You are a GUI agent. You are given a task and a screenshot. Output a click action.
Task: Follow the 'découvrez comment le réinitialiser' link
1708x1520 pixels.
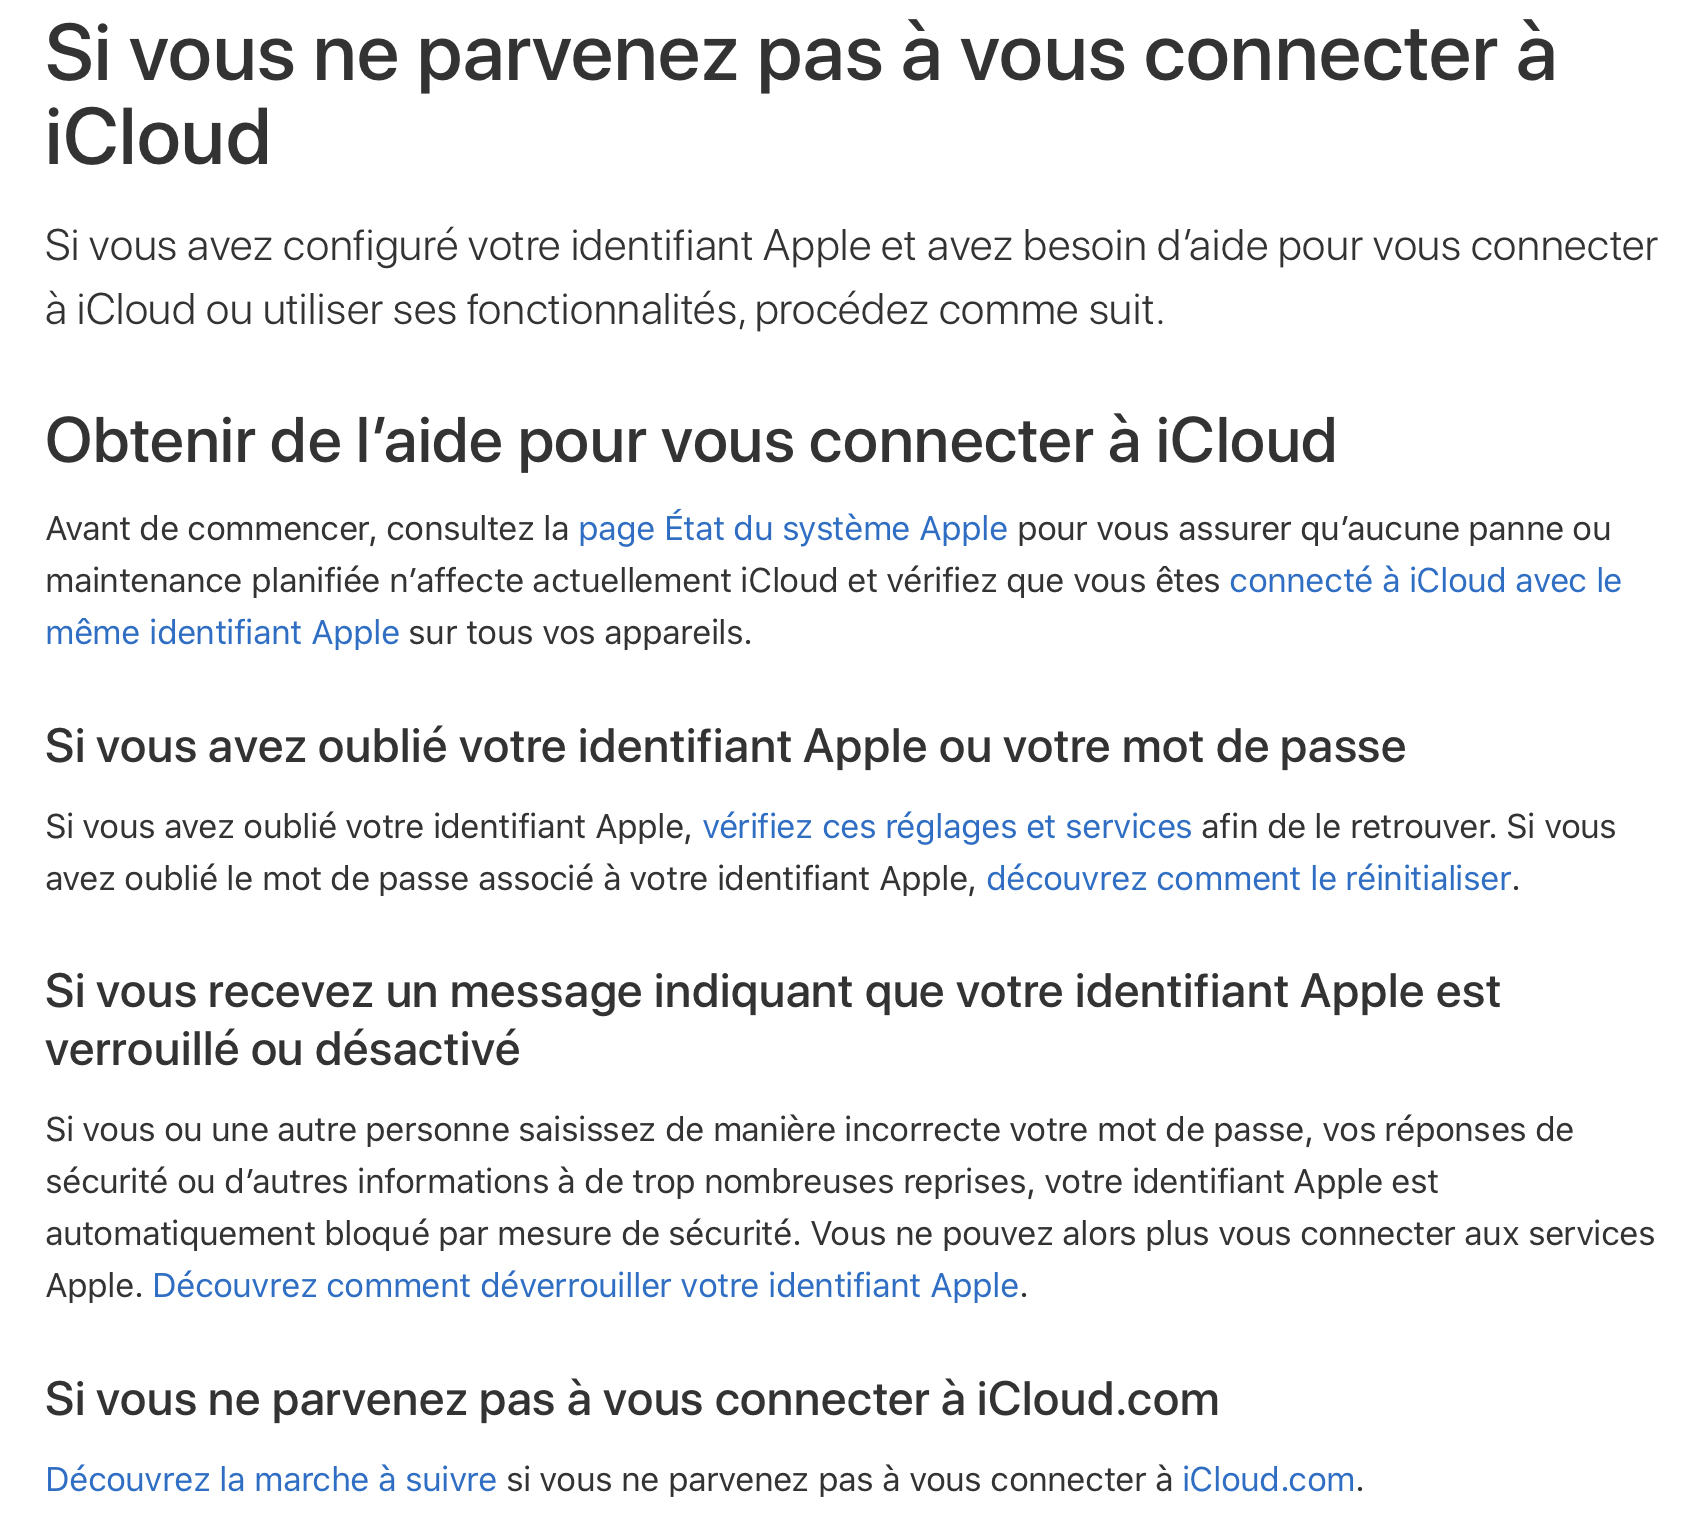(x=1247, y=879)
